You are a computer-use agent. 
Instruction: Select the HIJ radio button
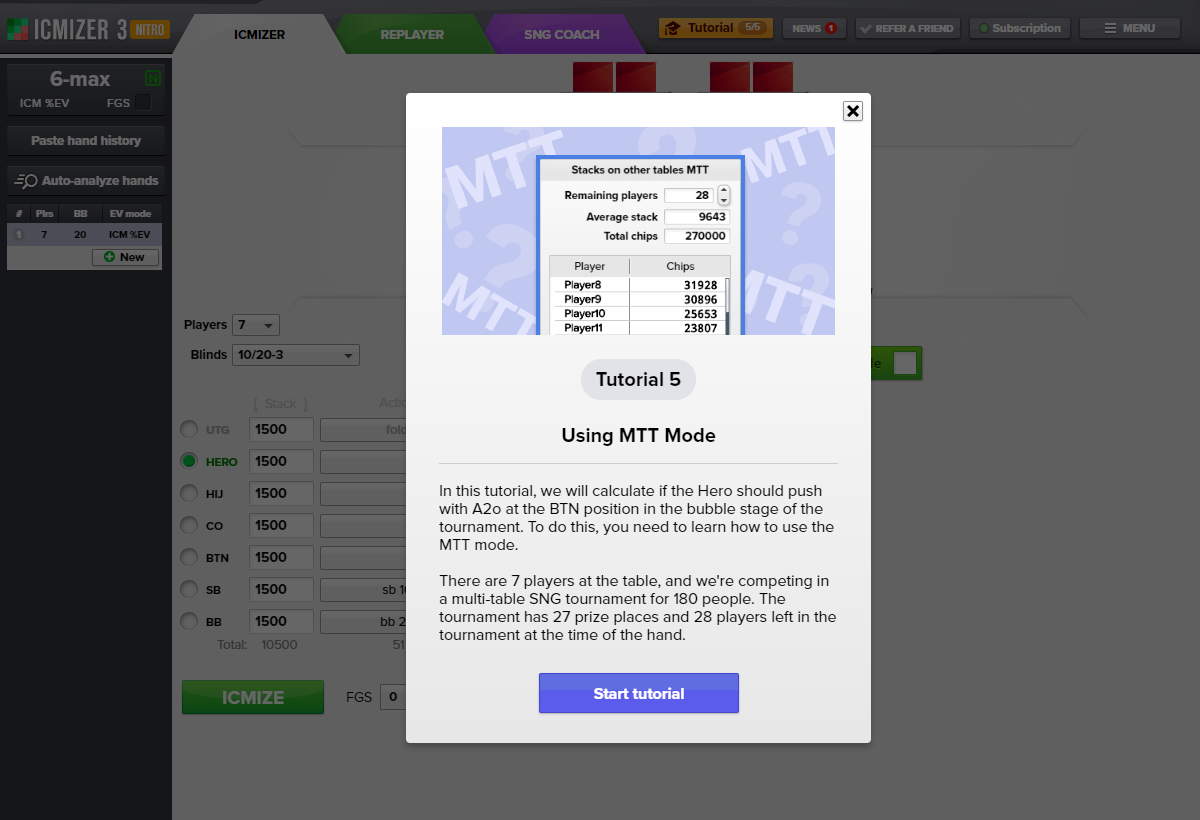tap(189, 493)
